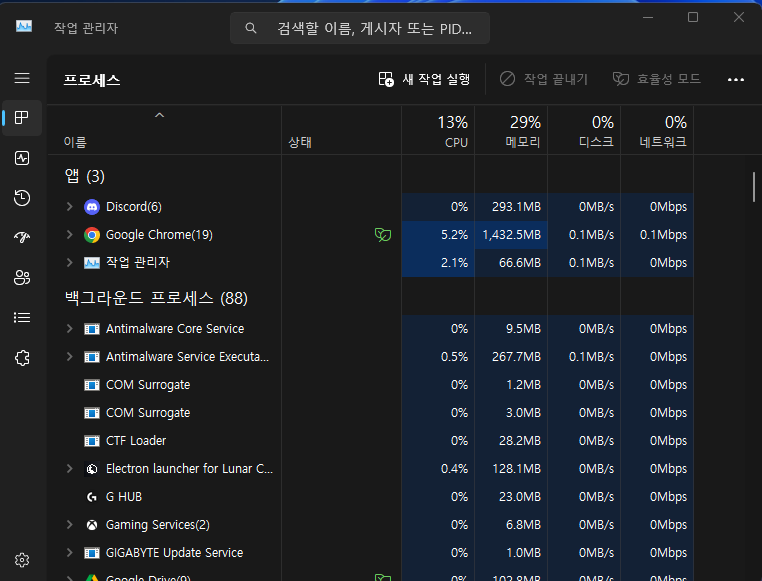Select the G HUB process name
Screen dimensions: 762x581
point(123,496)
